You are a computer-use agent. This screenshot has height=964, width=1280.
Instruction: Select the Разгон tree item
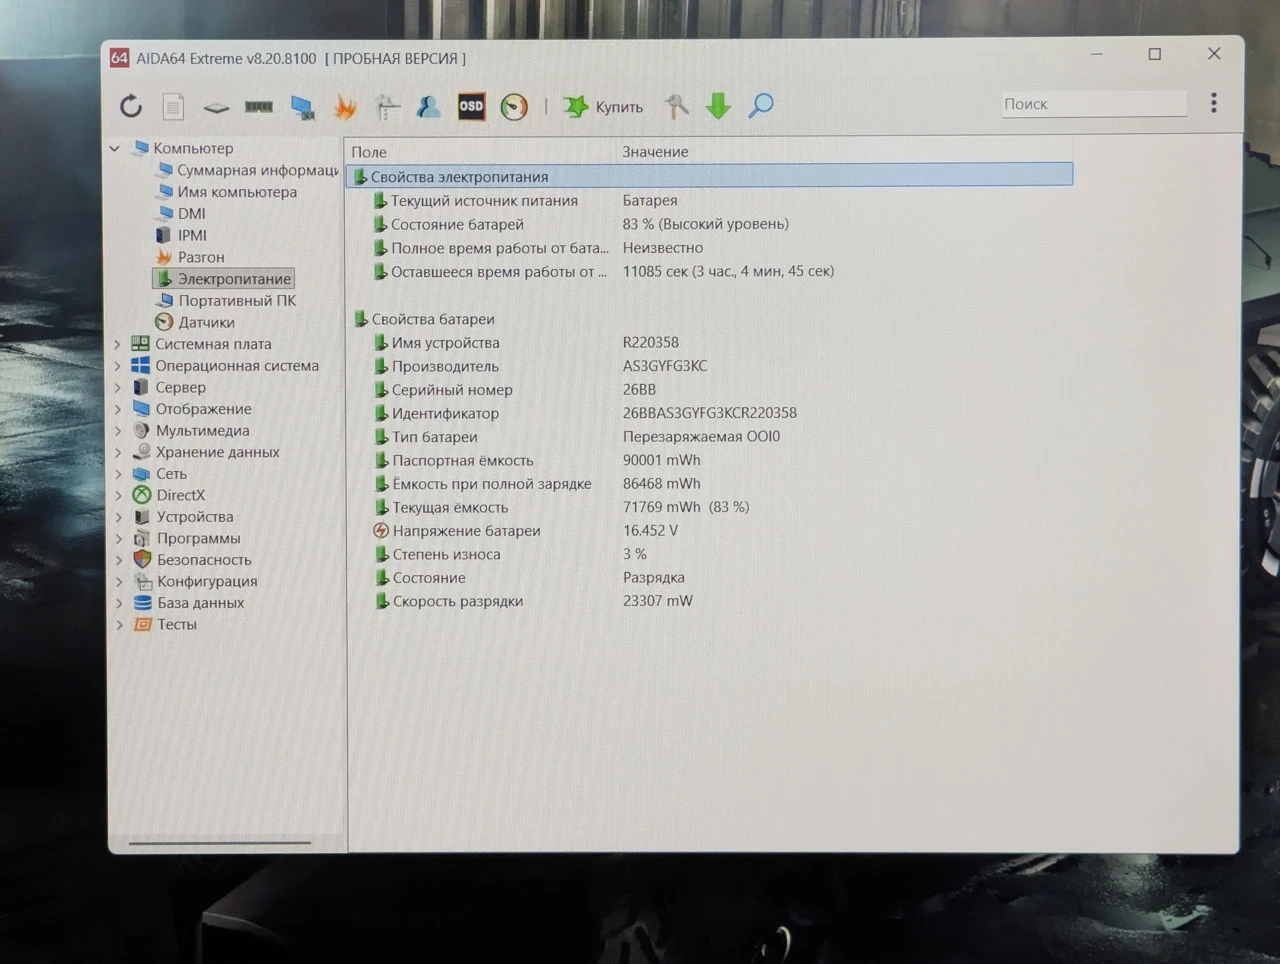[x=190, y=257]
